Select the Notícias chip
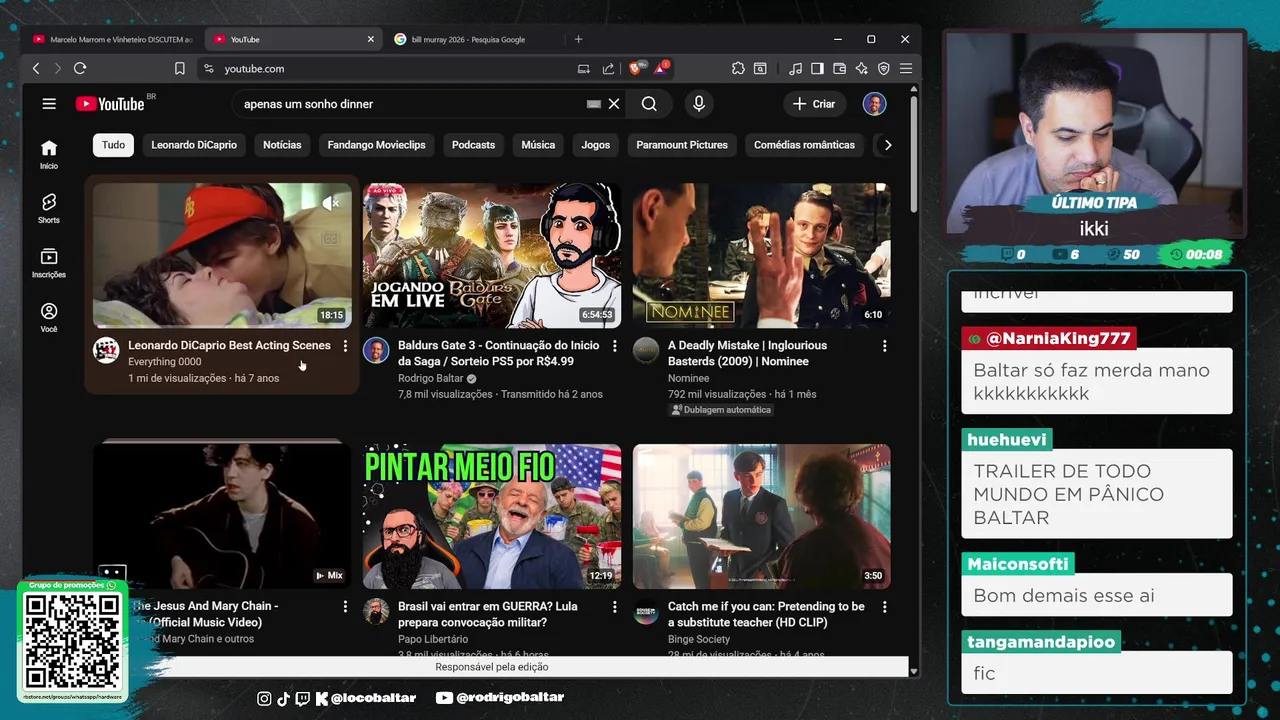Viewport: 1280px width, 720px height. tap(282, 145)
